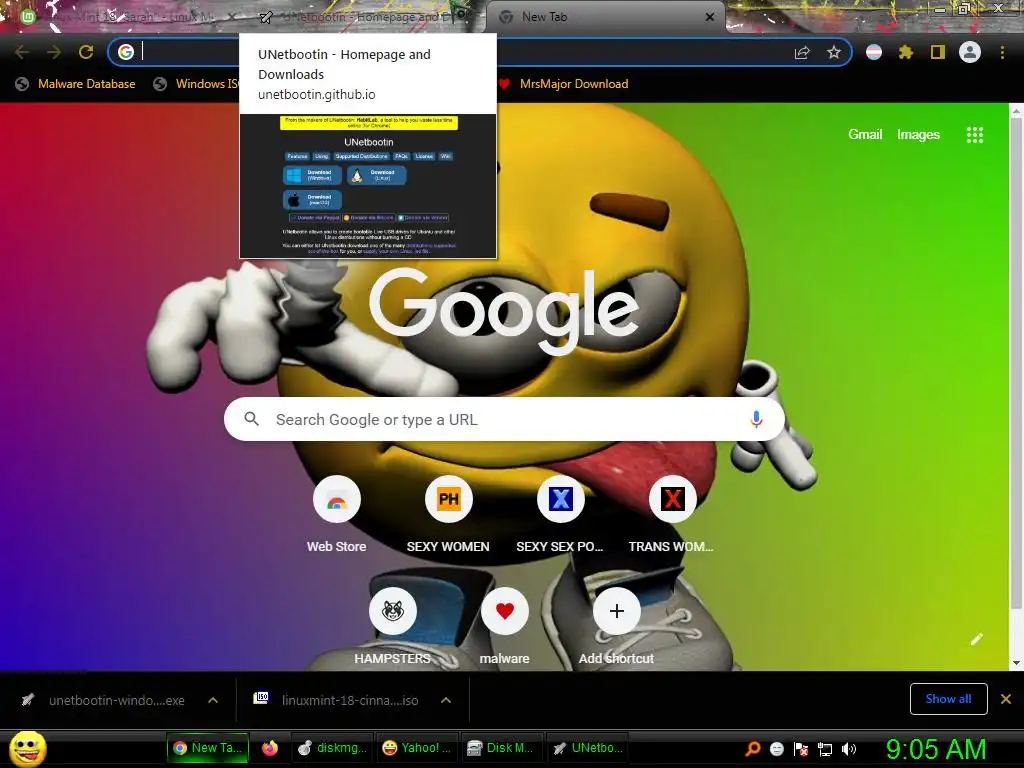Close the New Tab tab
Screen dimensions: 1024x768
[710, 17]
